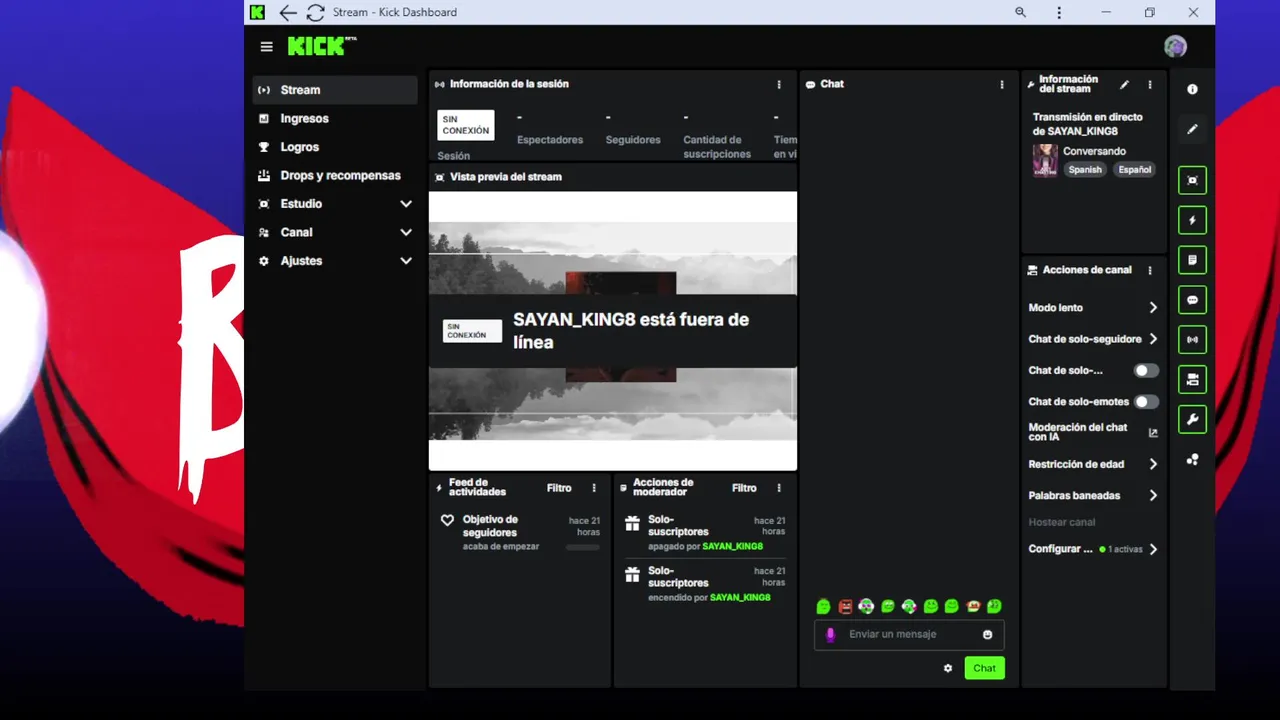Open the title bar three-dot app menu

click(x=1059, y=12)
